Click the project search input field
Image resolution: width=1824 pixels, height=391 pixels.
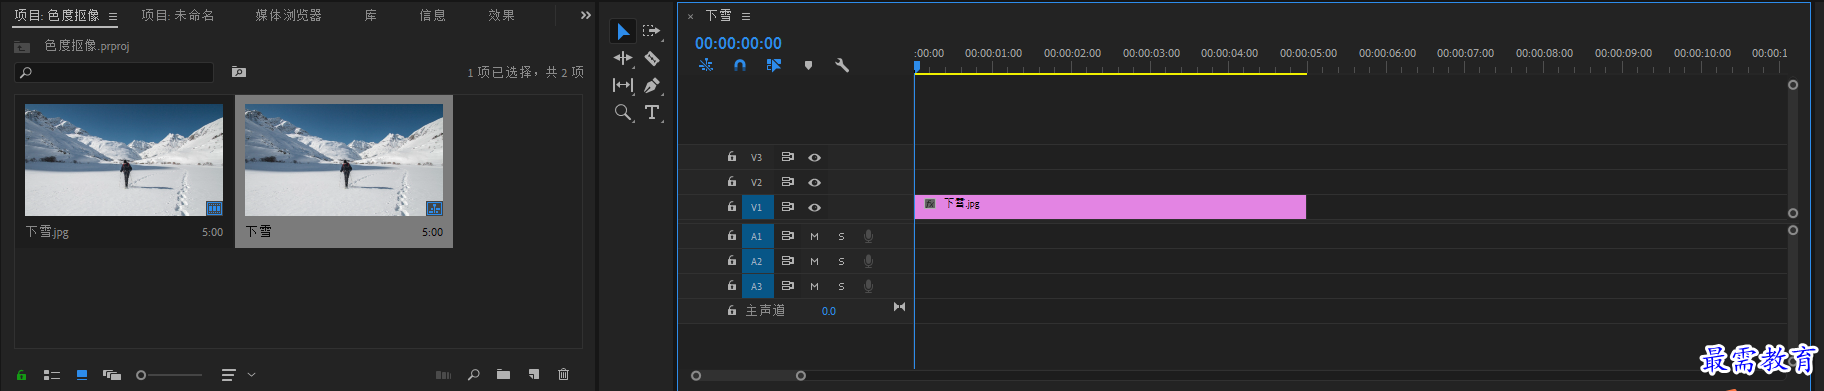[x=114, y=72]
